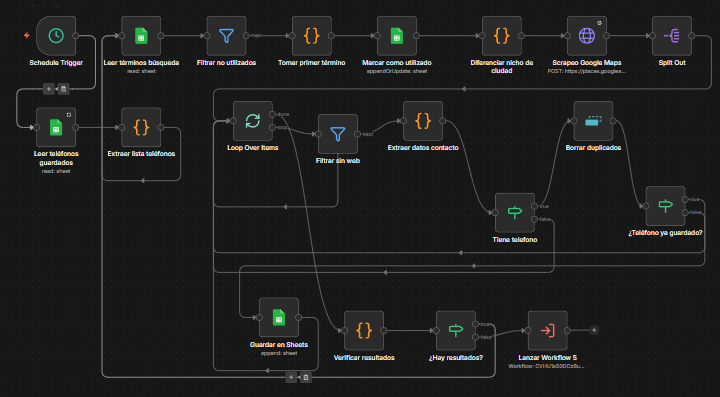Click the Guardar en Sheets input connector
The height and width of the screenshot is (397, 720).
coord(259,318)
